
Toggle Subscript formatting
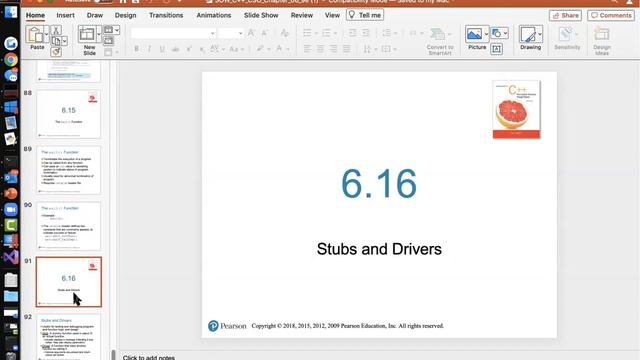[x=202, y=49]
